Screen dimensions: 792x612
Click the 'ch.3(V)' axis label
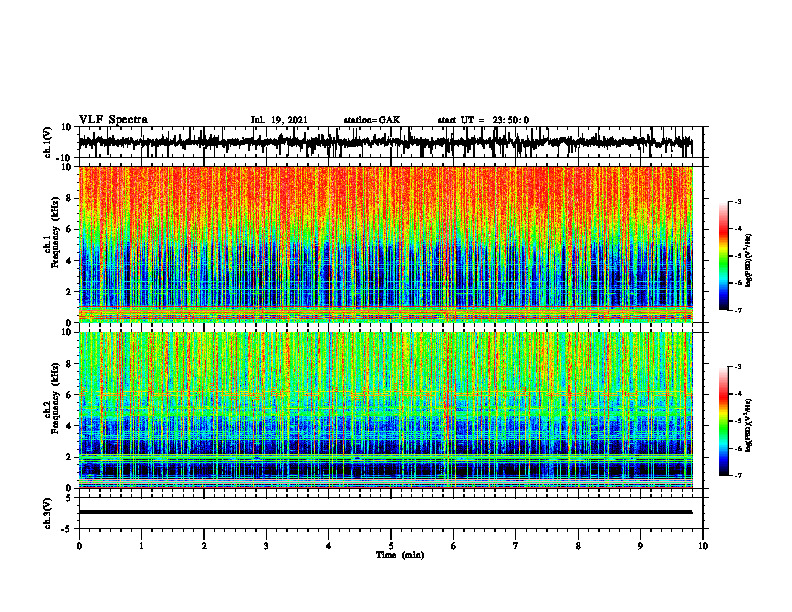pos(48,513)
